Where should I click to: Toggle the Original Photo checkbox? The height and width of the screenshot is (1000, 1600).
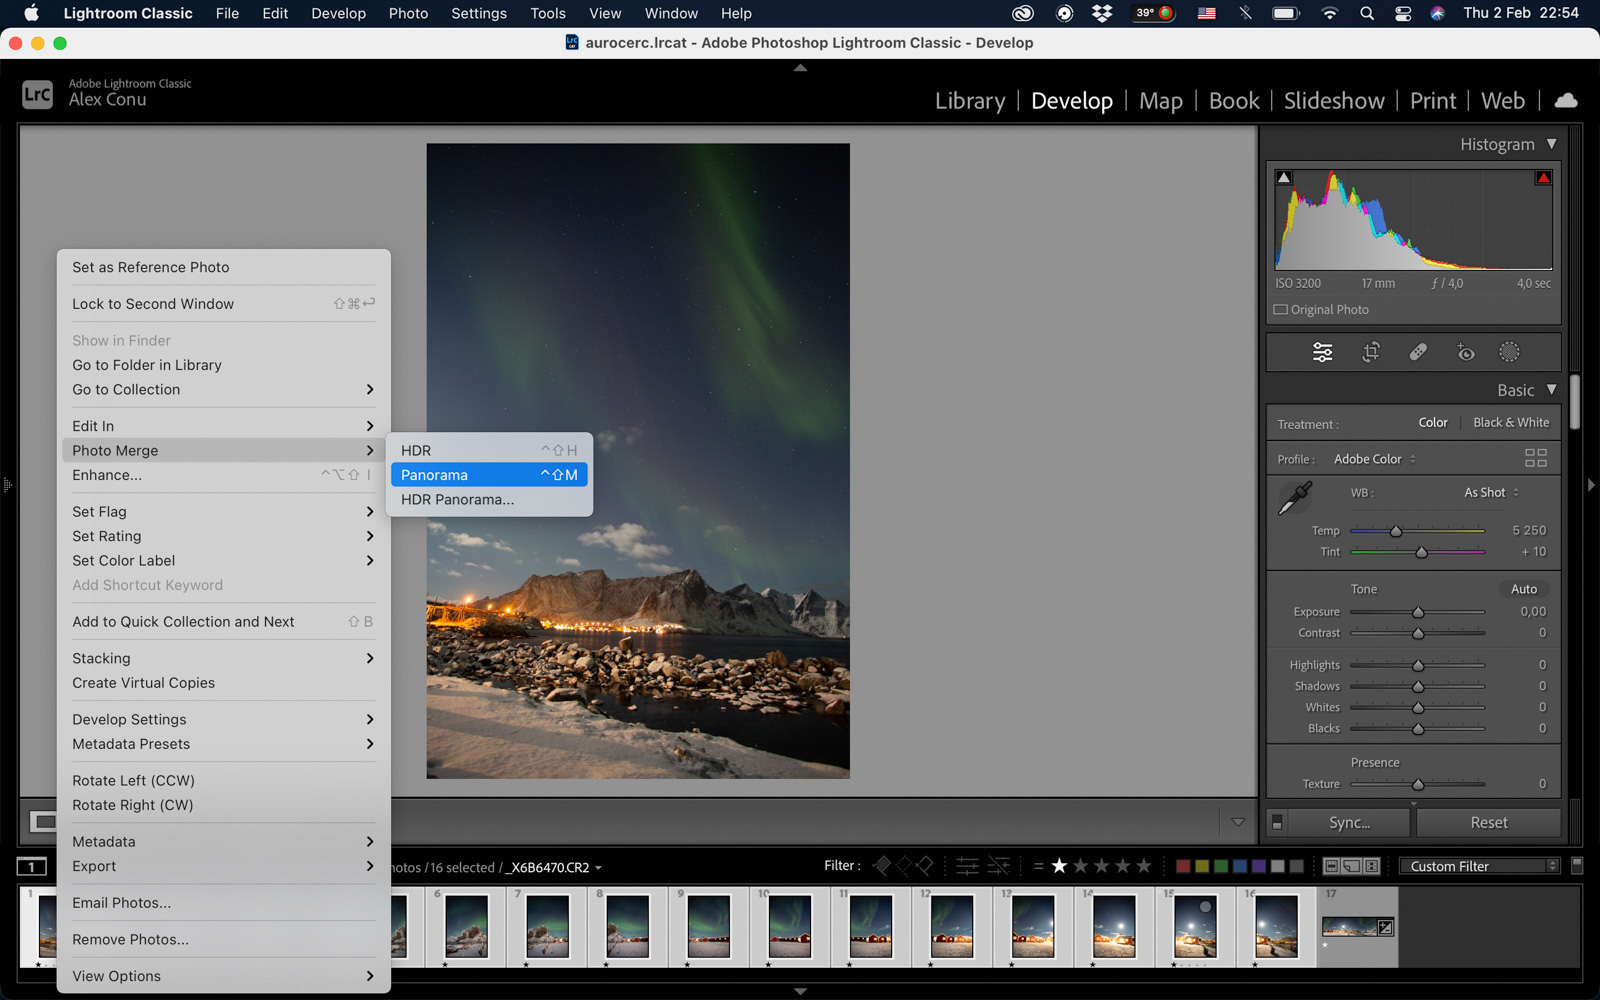(x=1280, y=309)
